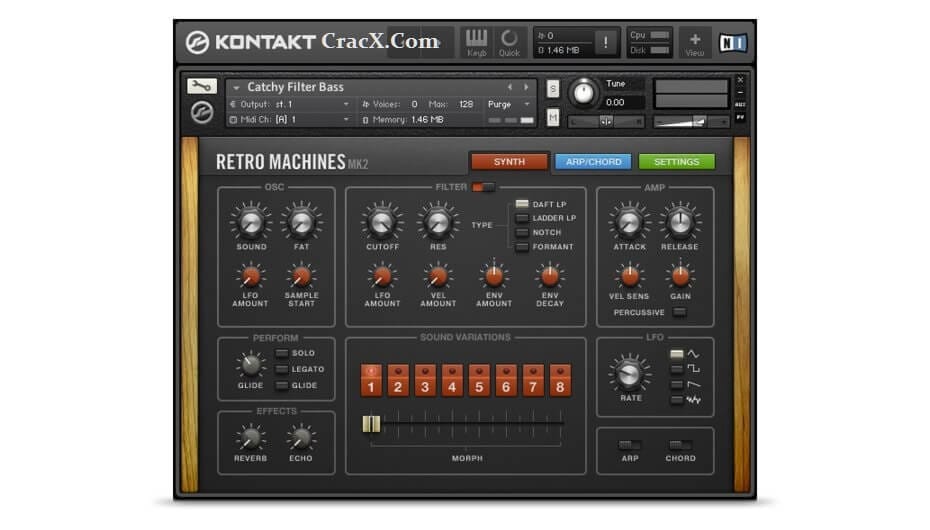930x530 pixels.
Task: Click the Tune value field 0.00
Action: [x=615, y=103]
